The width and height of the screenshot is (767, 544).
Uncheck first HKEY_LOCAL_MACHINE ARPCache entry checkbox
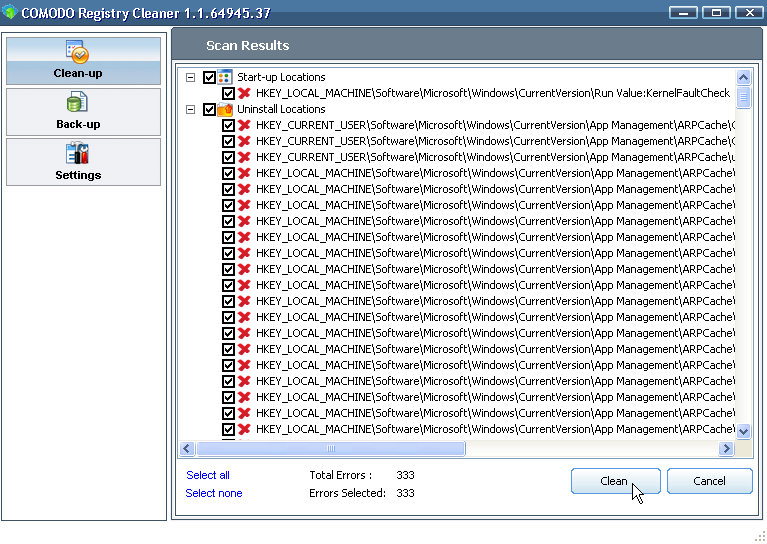228,173
